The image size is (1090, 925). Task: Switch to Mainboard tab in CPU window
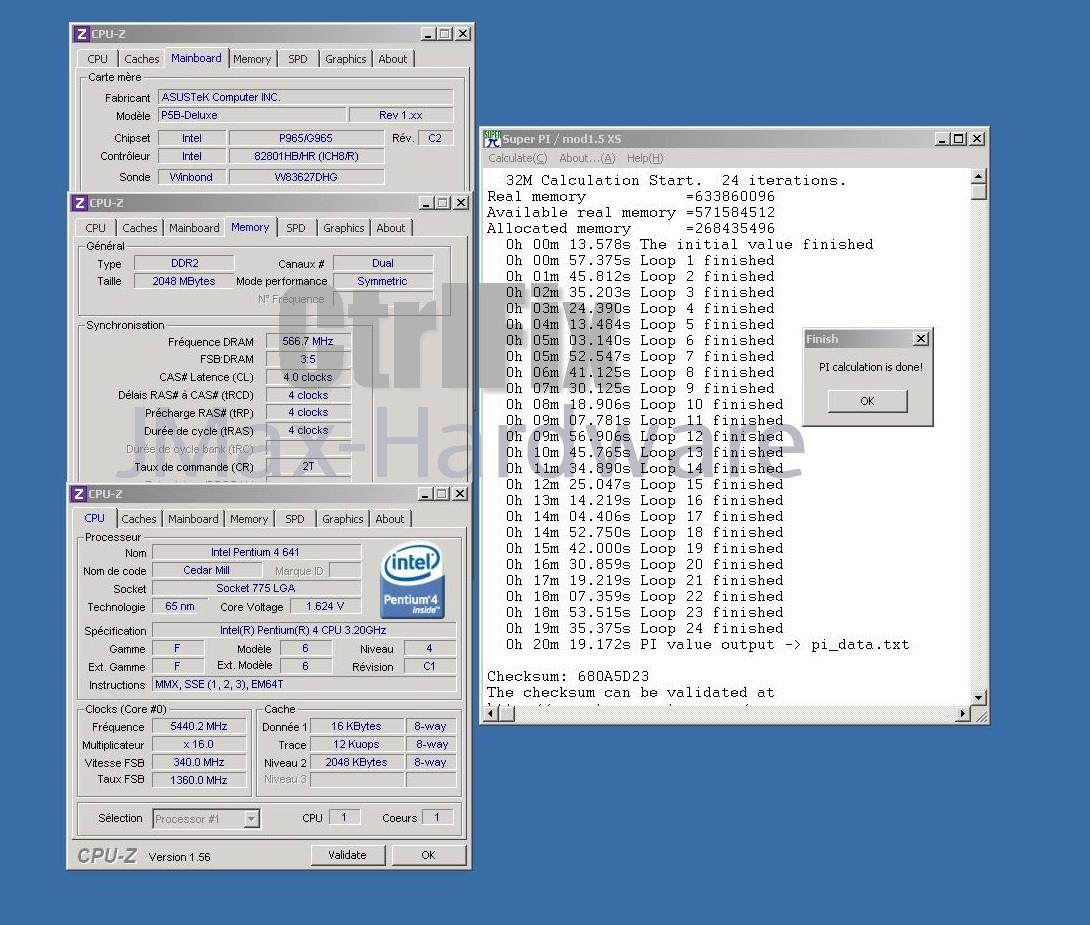193,518
